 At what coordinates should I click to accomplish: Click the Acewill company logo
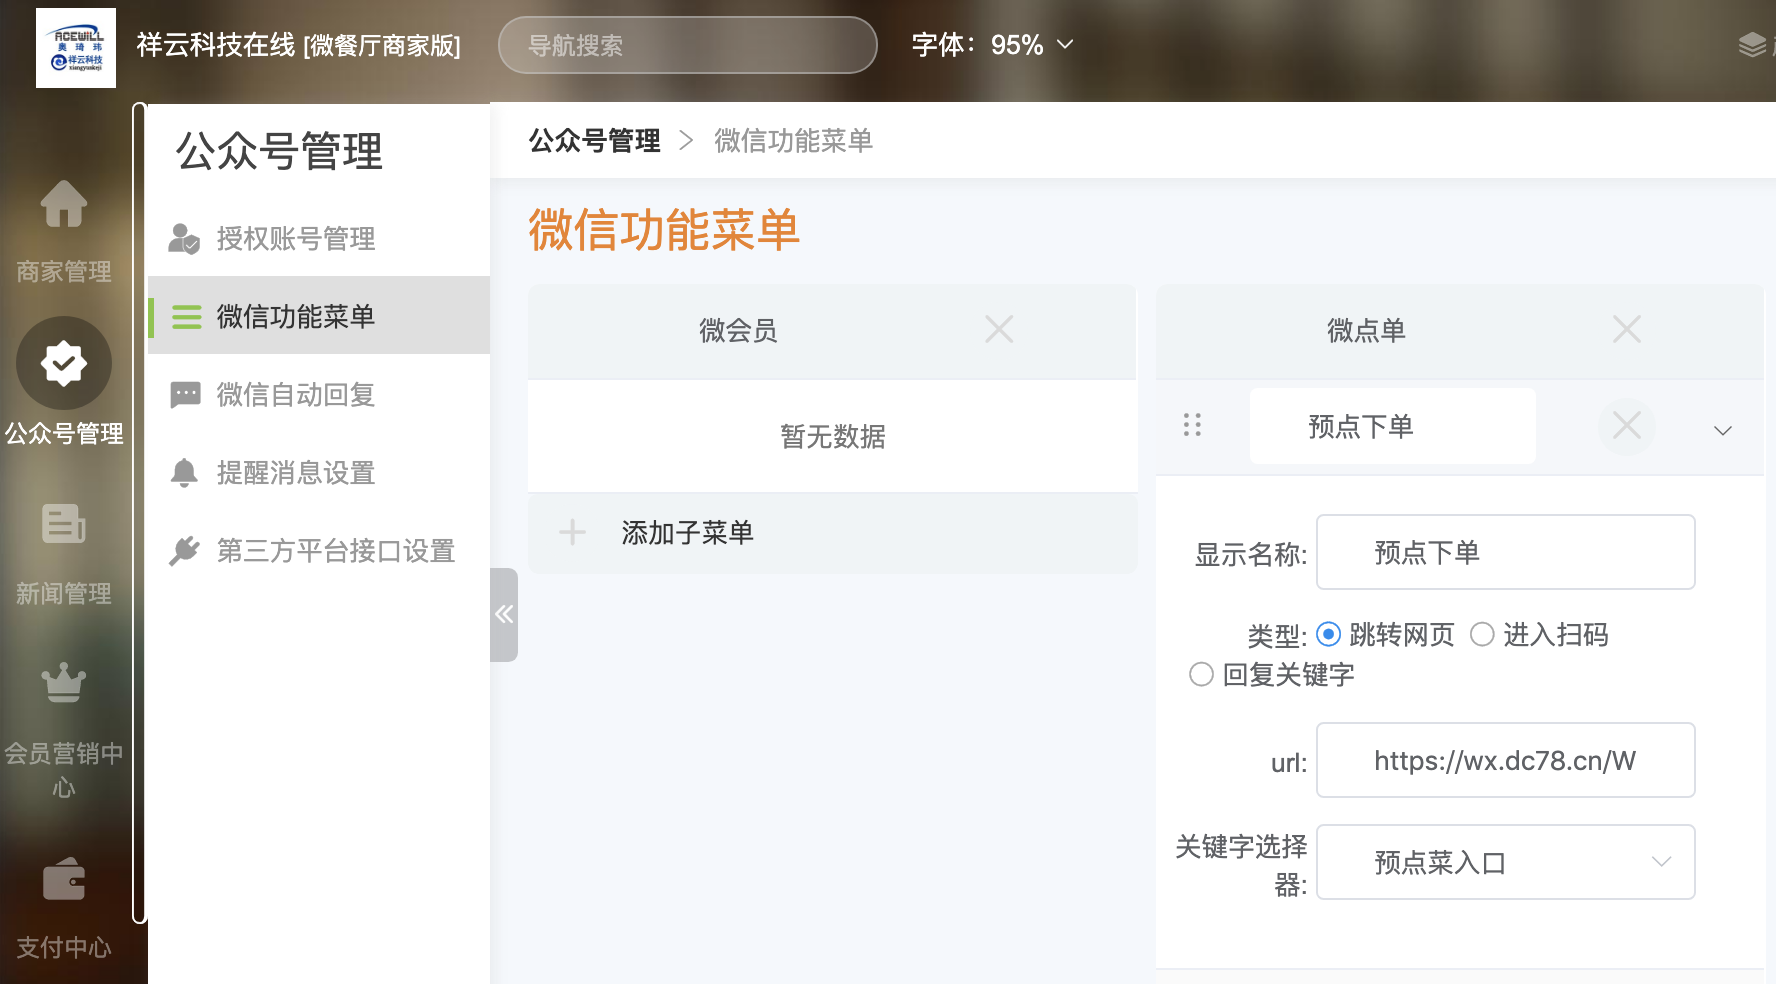[76, 48]
